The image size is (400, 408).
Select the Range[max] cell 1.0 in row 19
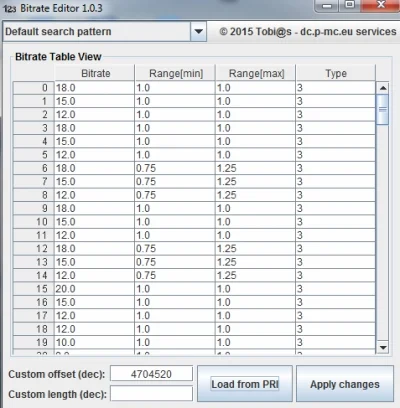coord(256,342)
